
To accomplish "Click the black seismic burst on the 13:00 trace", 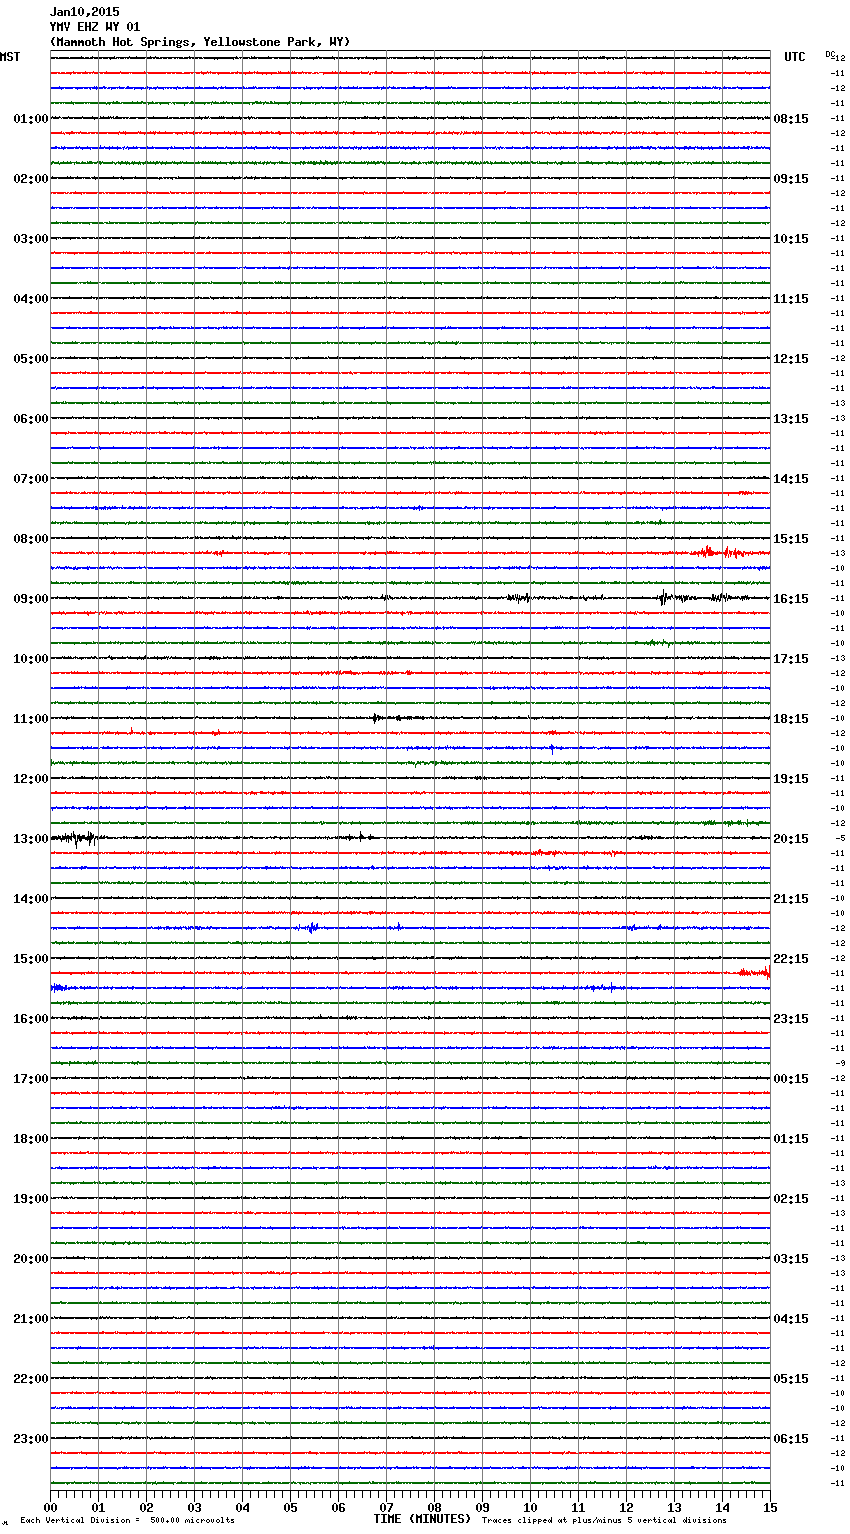I will point(76,838).
